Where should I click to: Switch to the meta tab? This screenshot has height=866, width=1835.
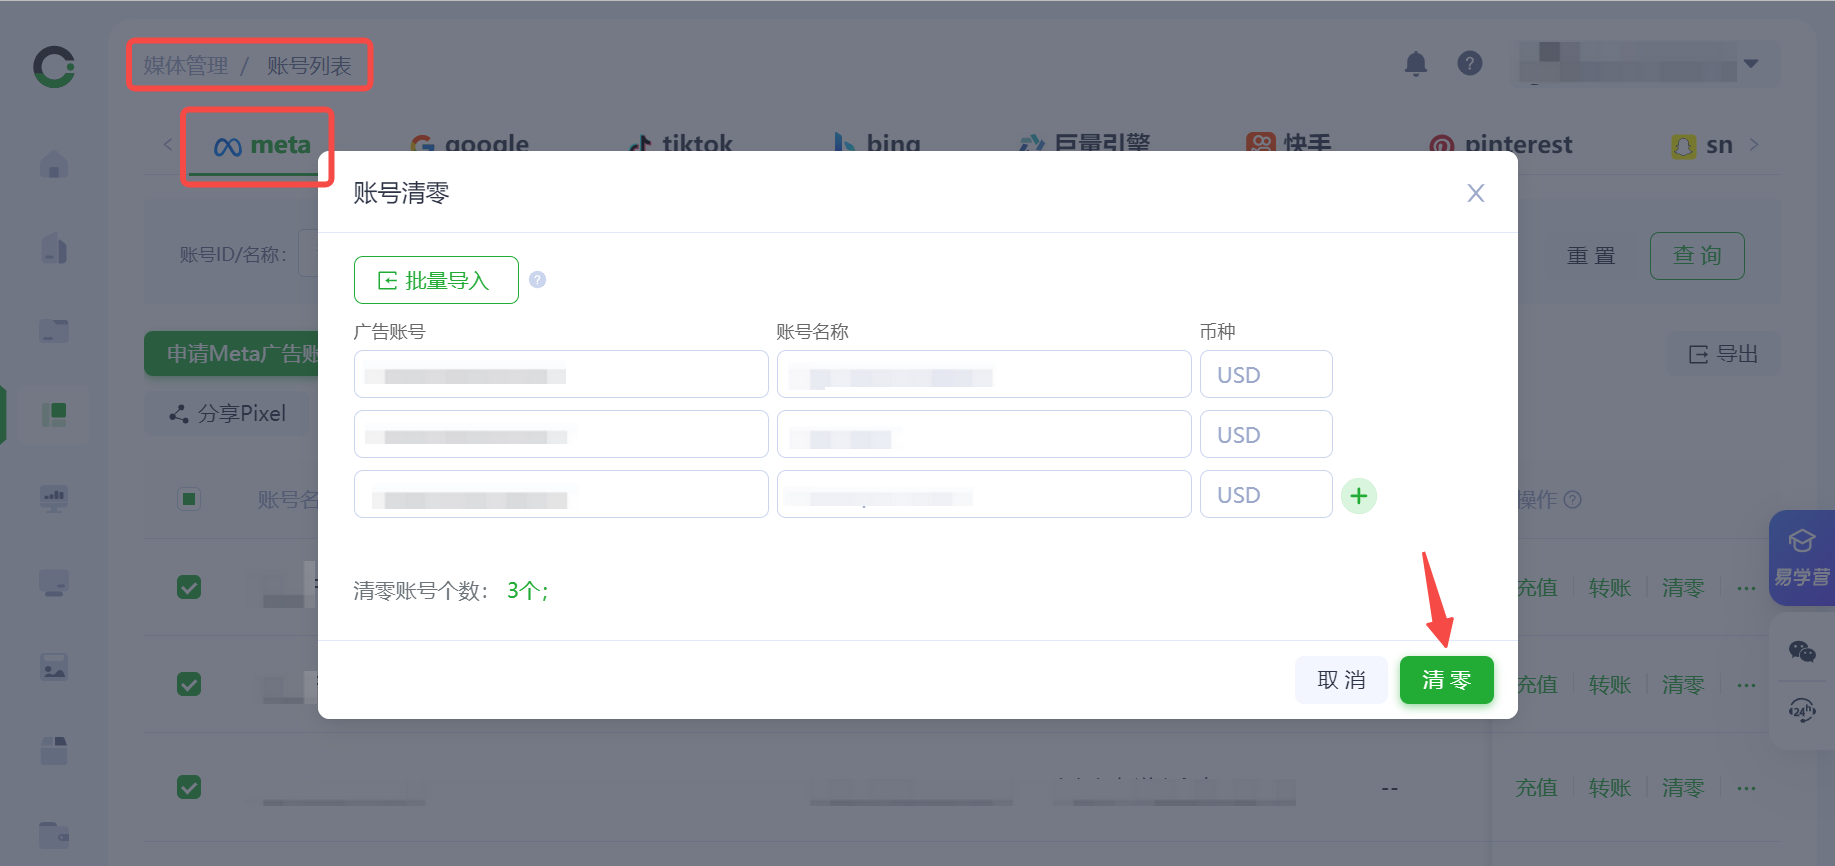262,146
